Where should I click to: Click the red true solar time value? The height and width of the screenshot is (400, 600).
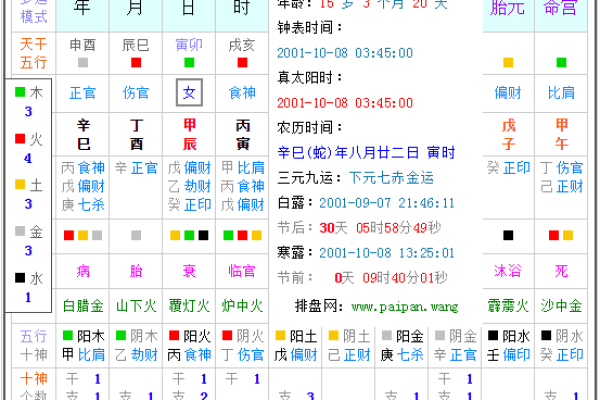[x=345, y=103]
